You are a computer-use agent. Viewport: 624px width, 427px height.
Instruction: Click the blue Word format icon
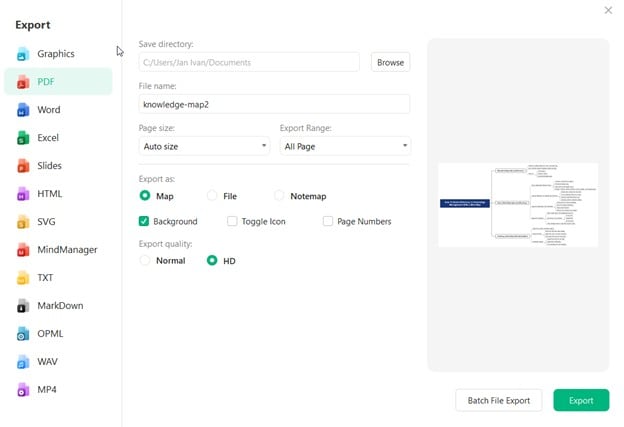(x=23, y=110)
